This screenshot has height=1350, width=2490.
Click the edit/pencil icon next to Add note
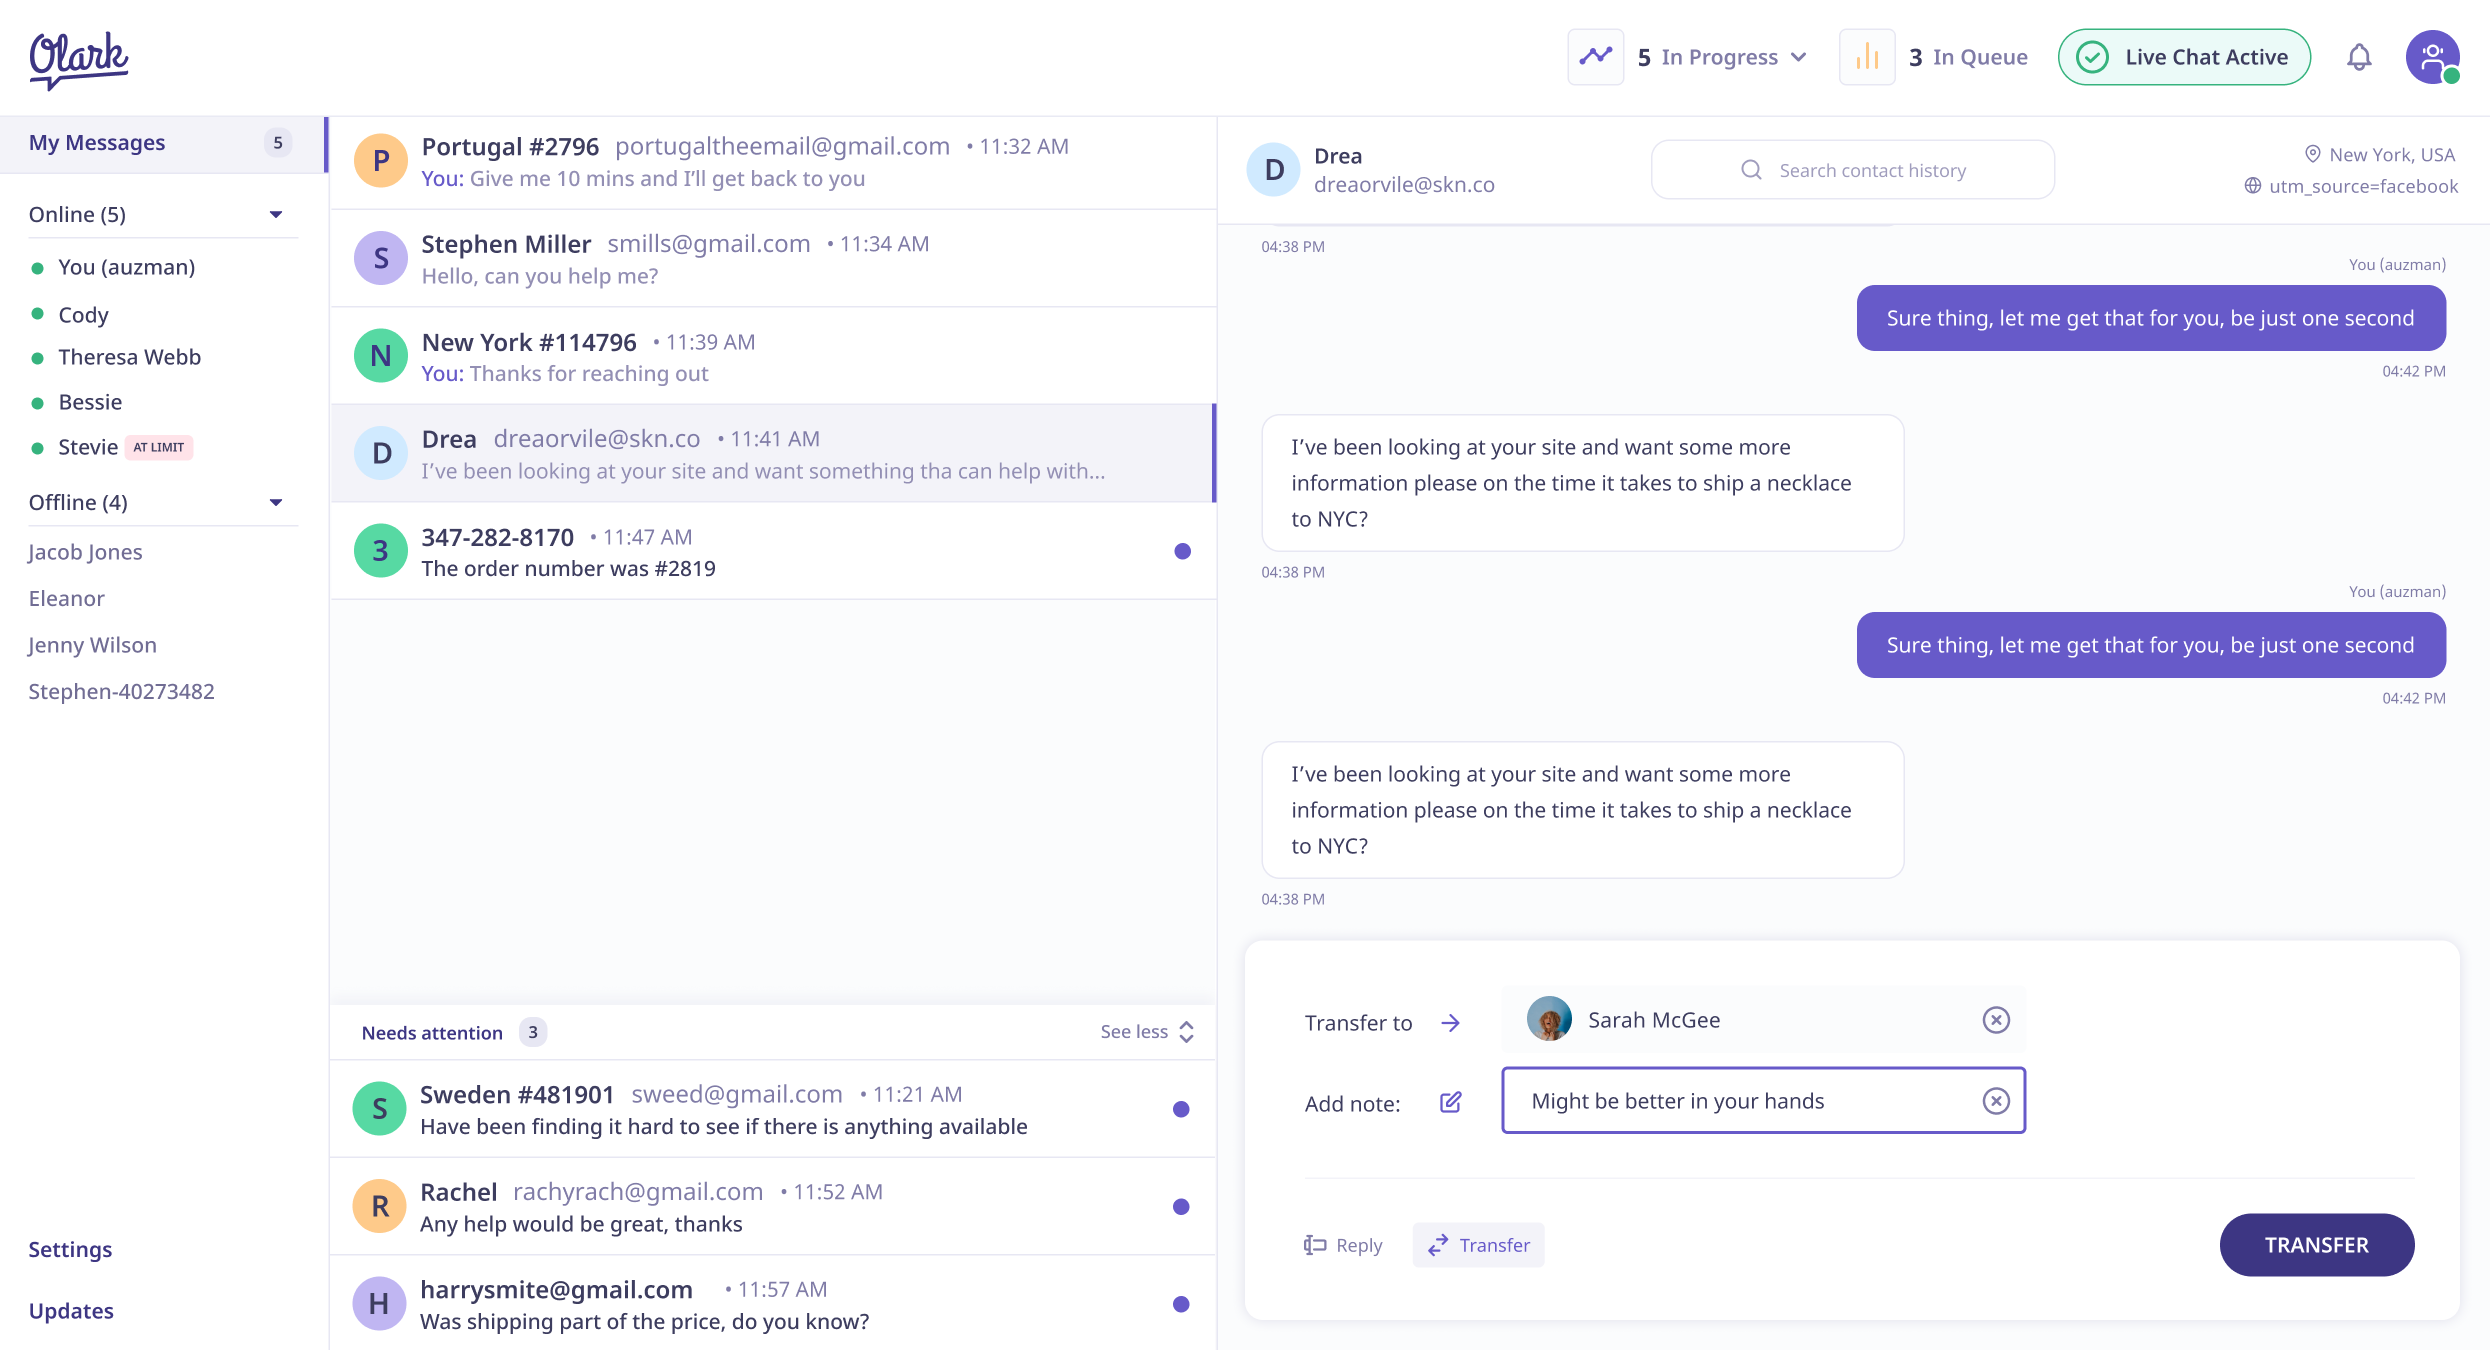pyautogui.click(x=1449, y=1102)
